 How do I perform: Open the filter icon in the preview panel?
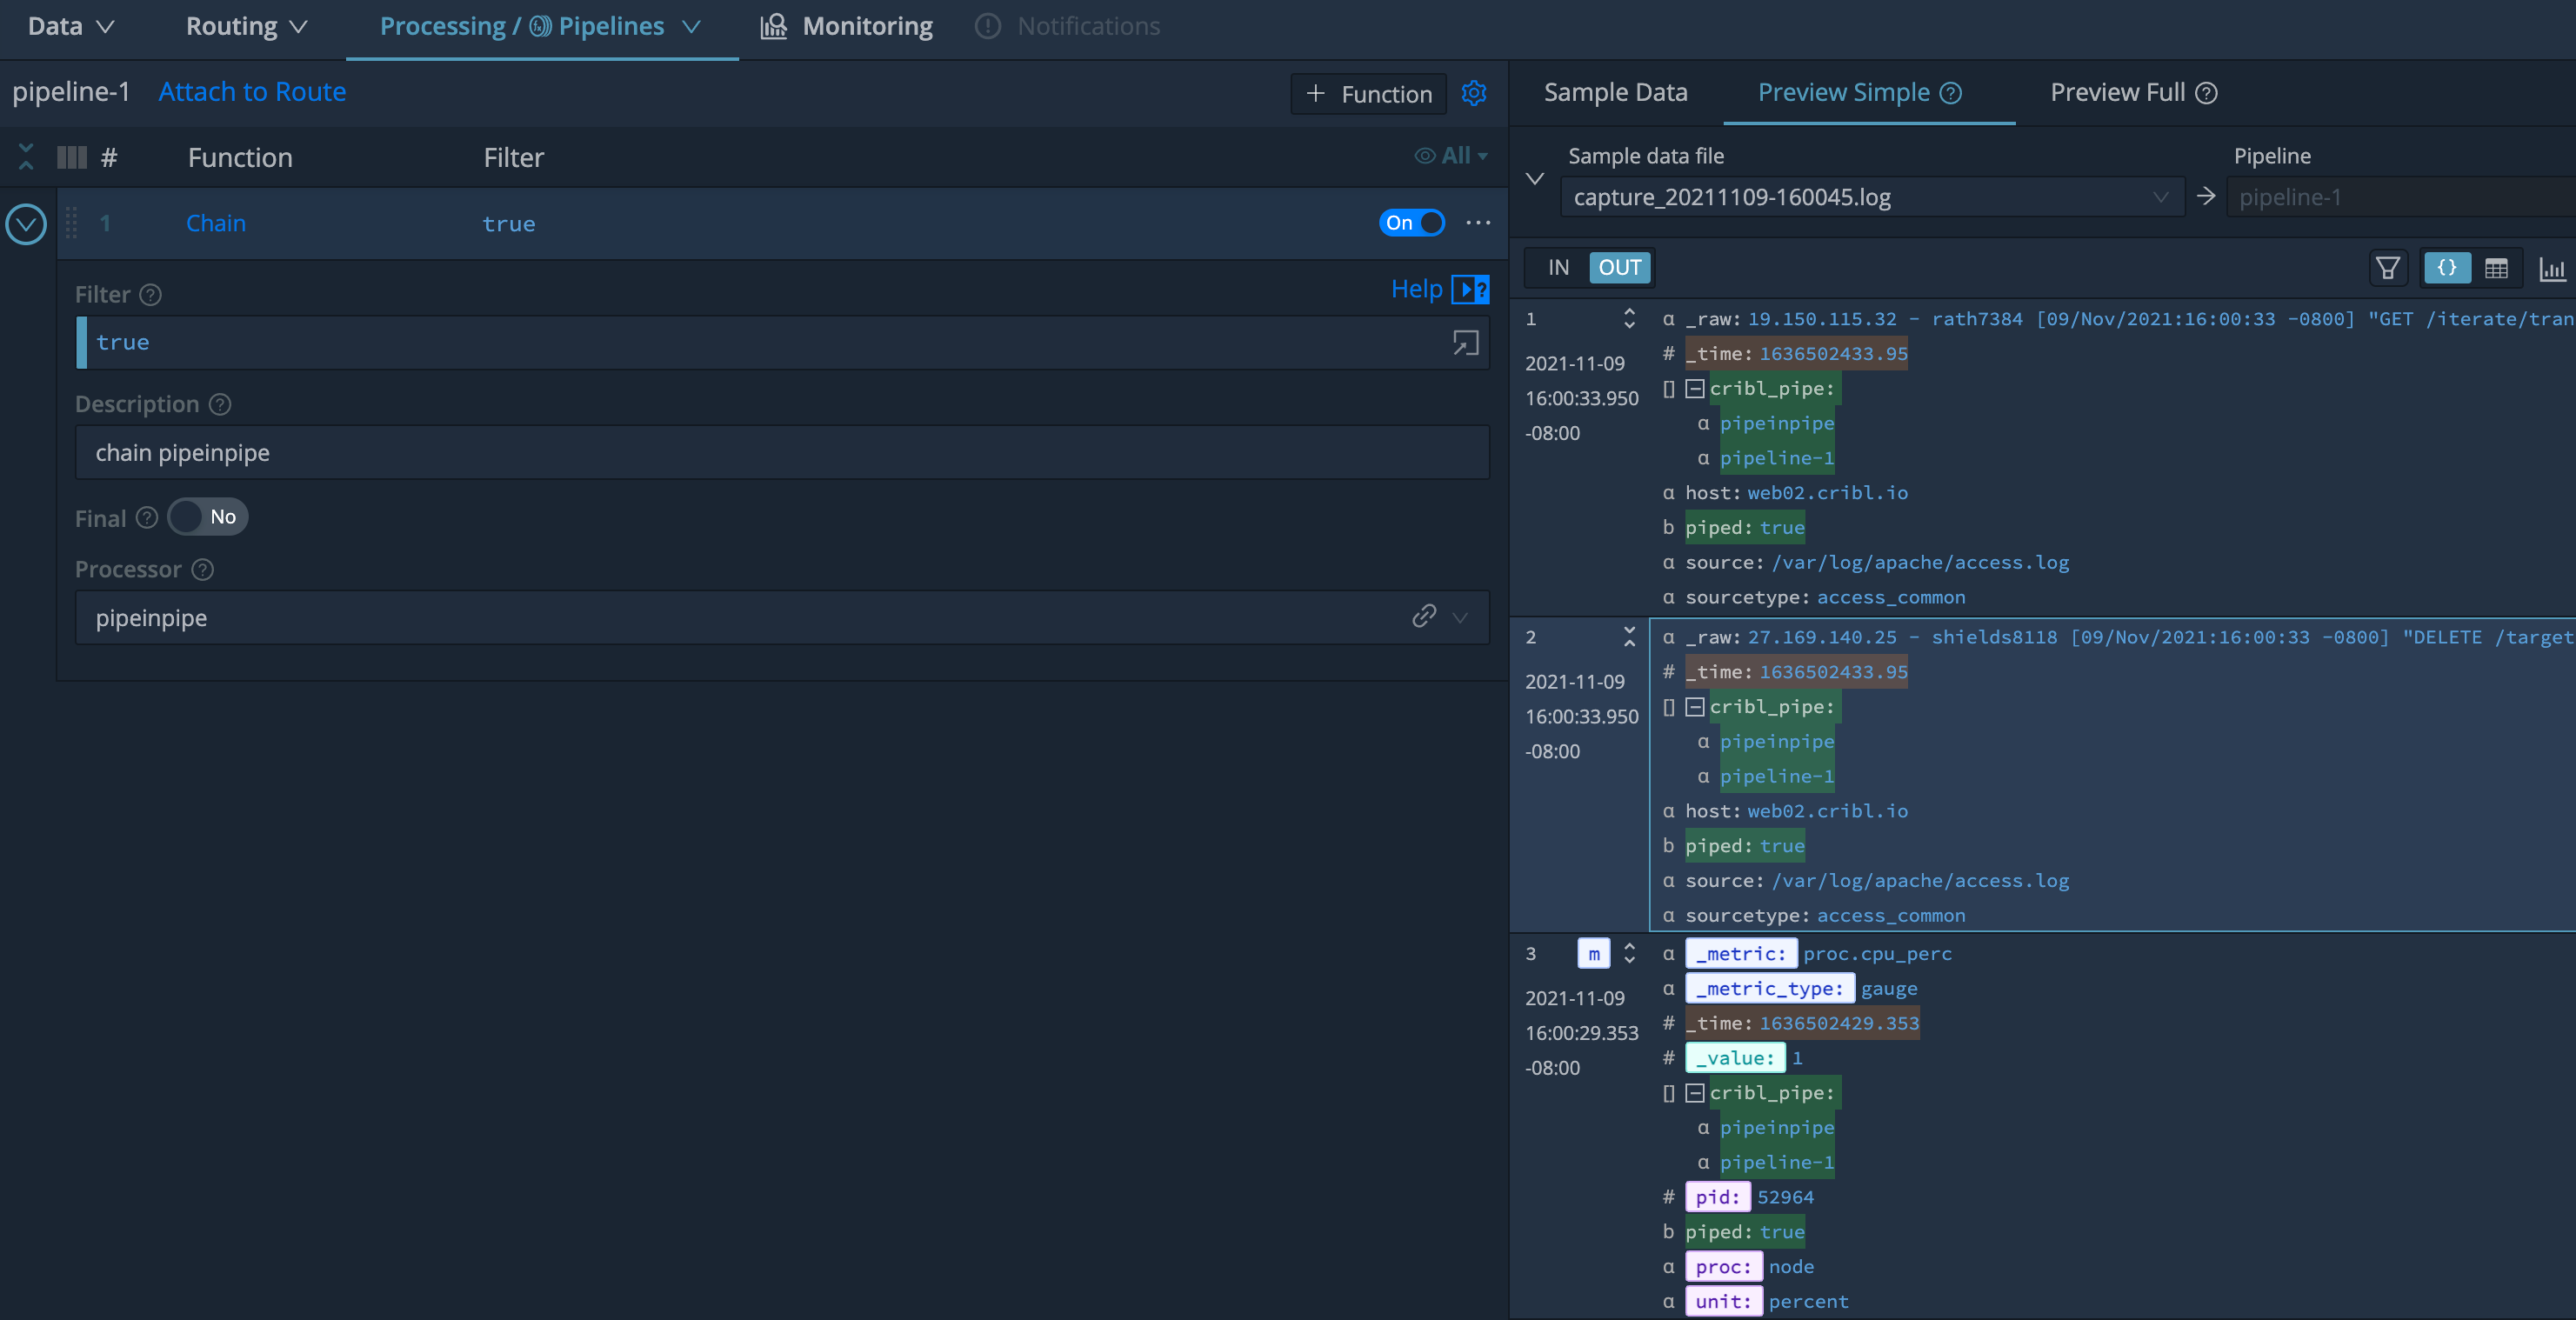(x=2388, y=267)
